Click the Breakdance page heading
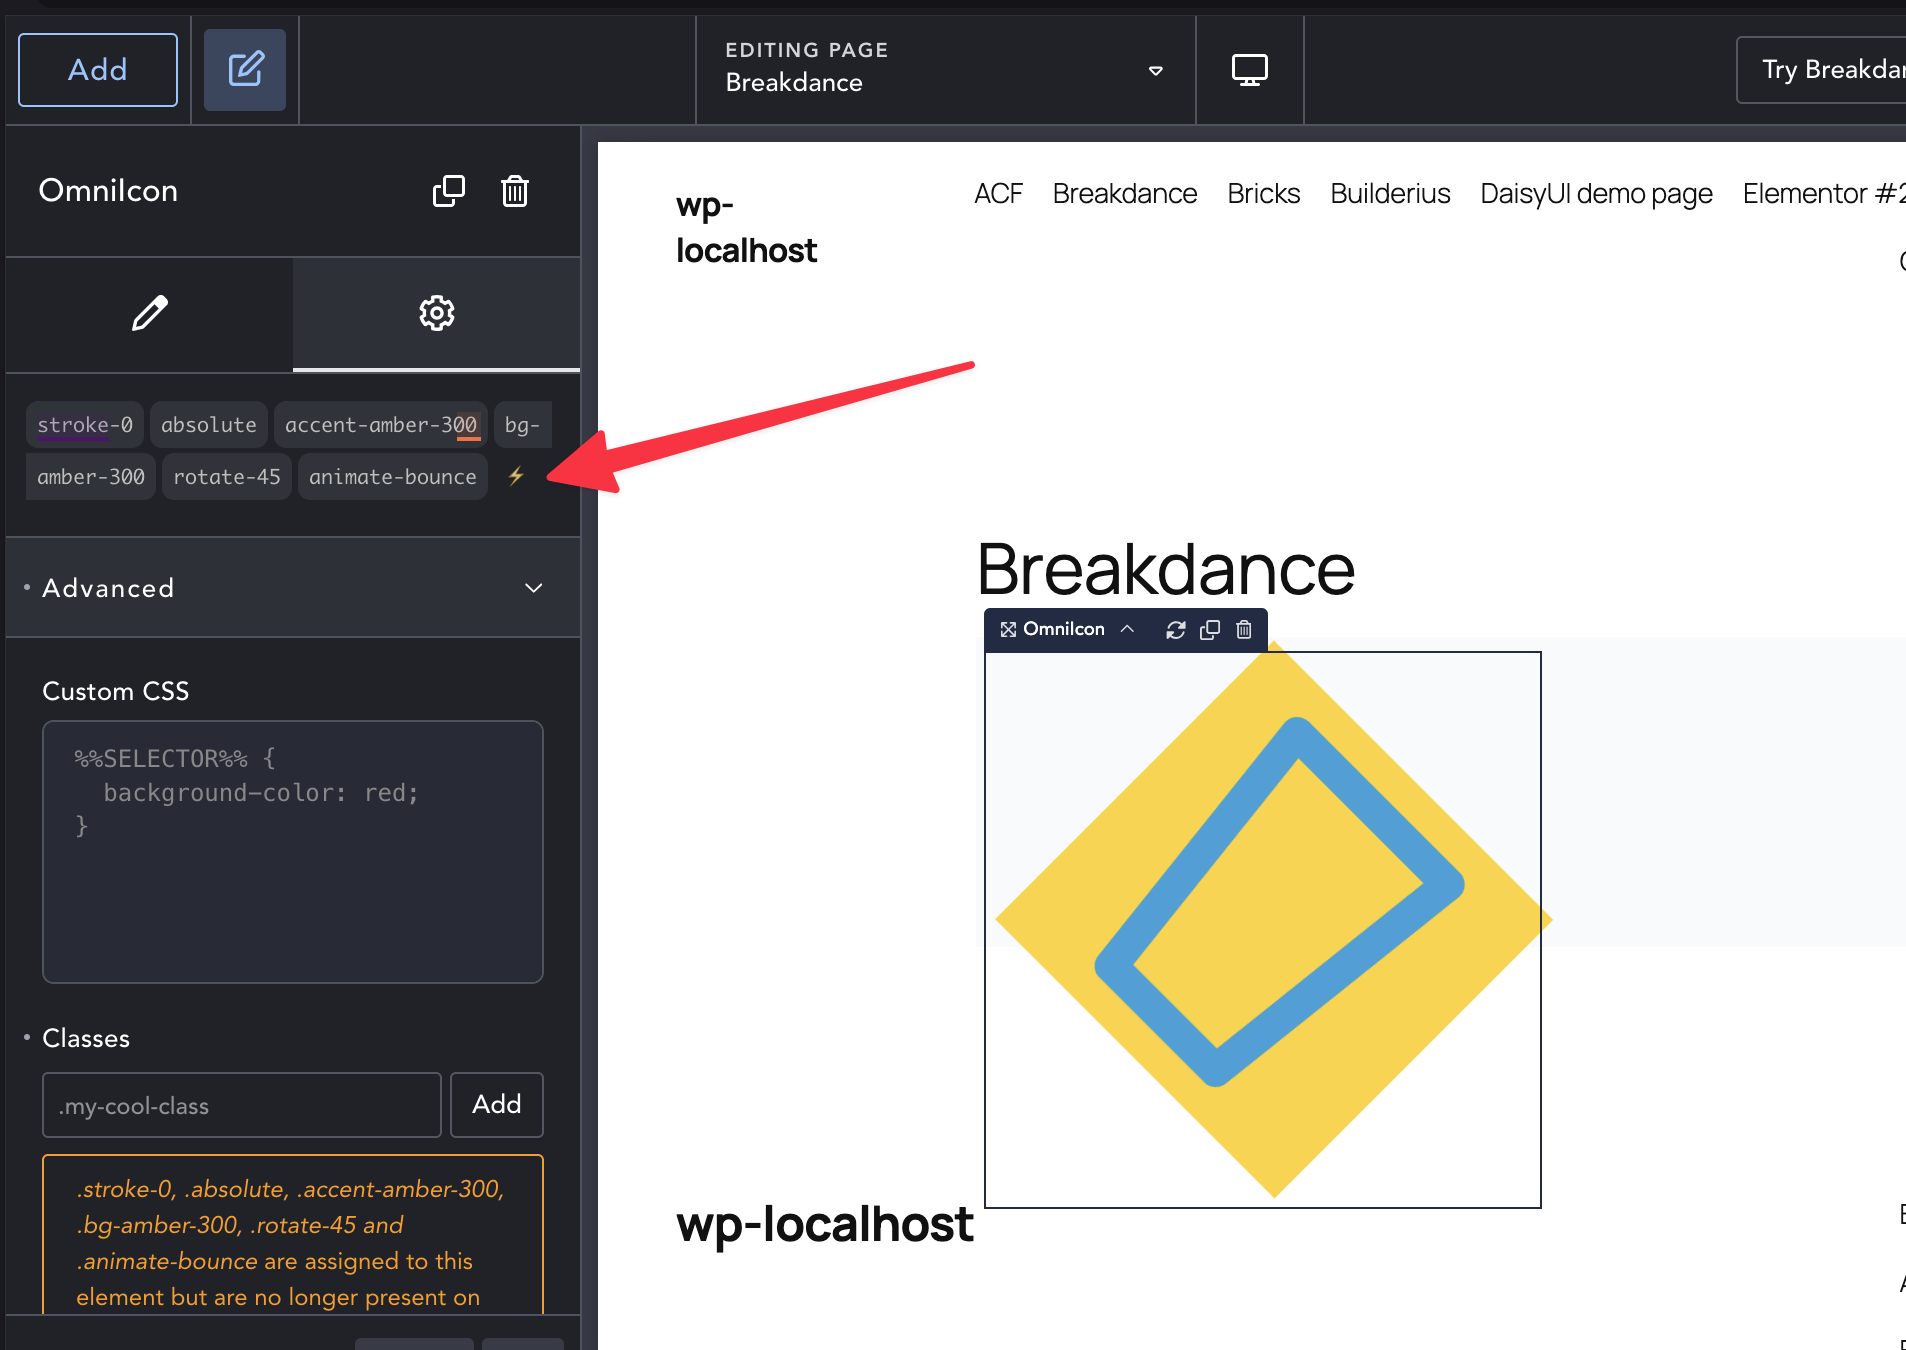Image resolution: width=1906 pixels, height=1350 pixels. tap(1166, 569)
